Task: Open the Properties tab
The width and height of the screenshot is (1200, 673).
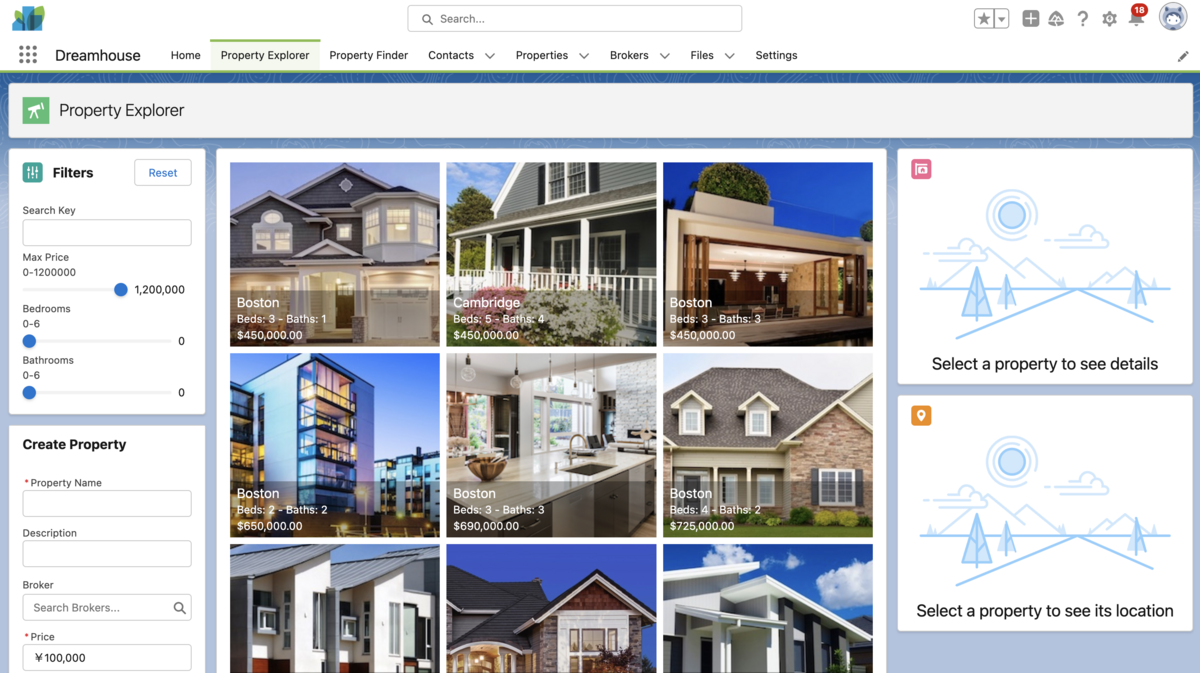Action: tap(542, 55)
